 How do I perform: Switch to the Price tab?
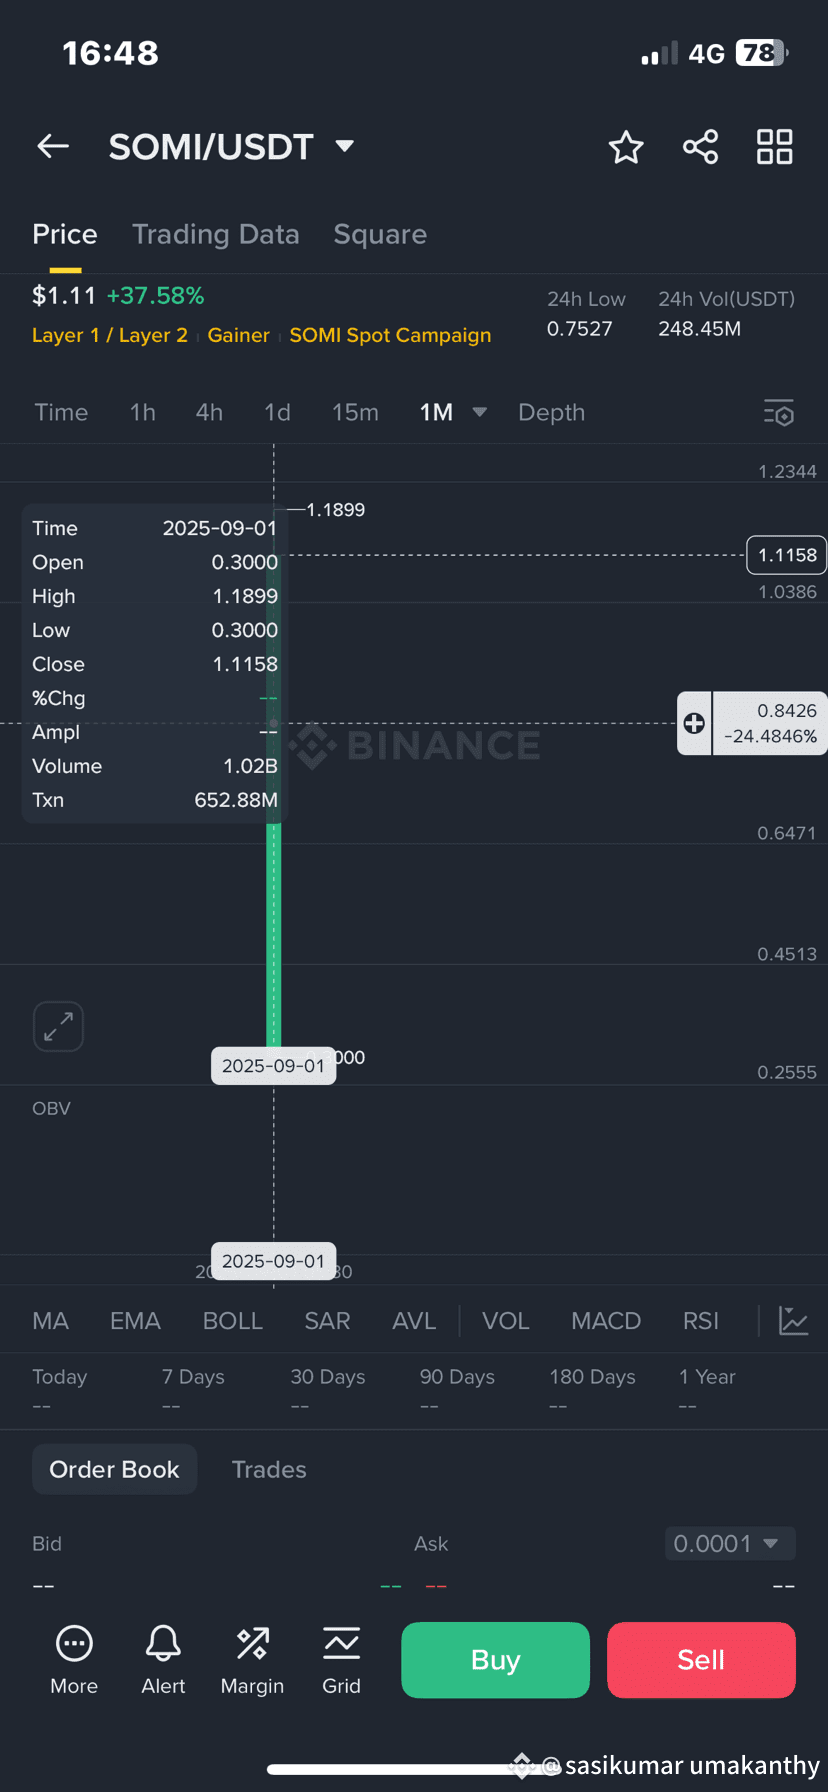(x=65, y=234)
